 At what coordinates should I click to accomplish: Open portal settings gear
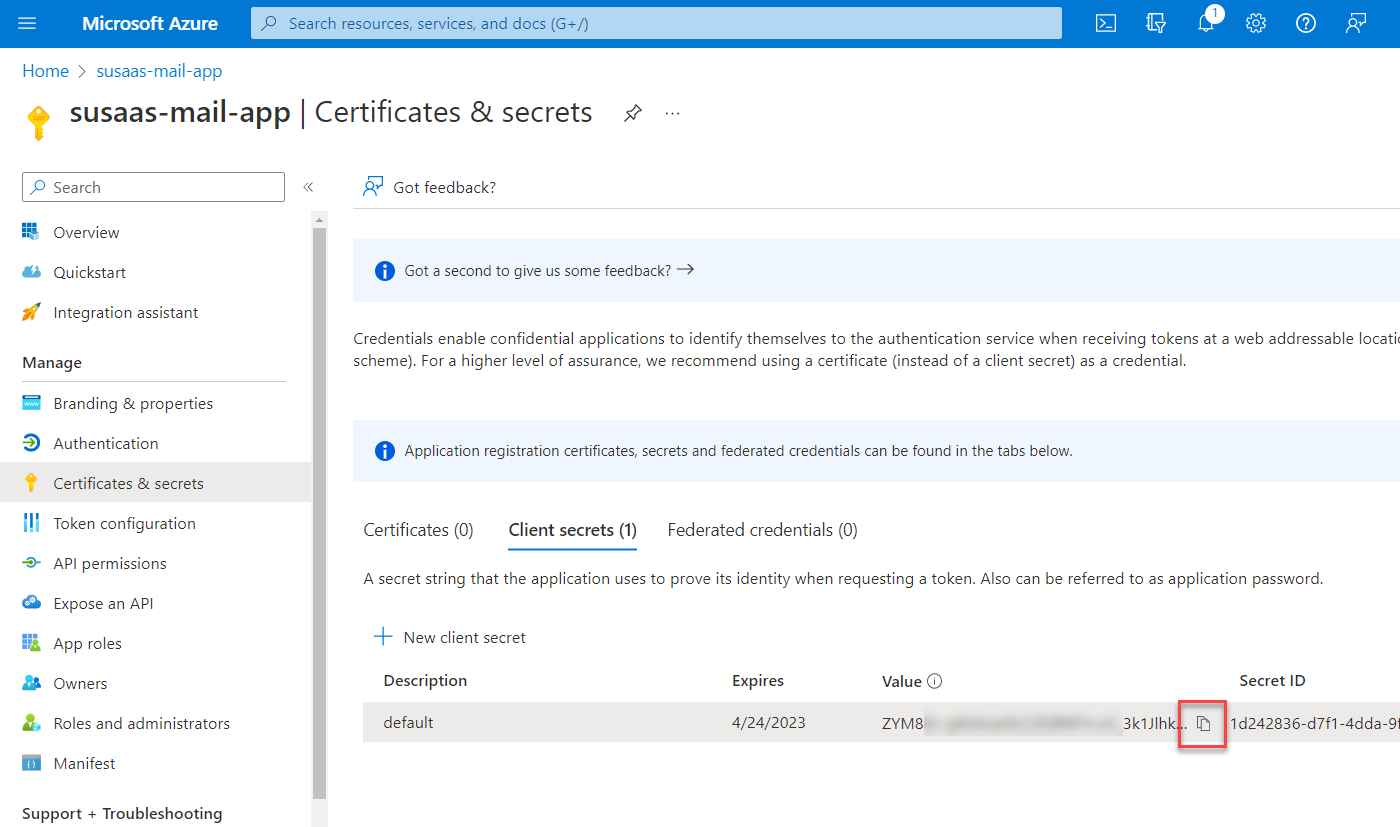1256,24
